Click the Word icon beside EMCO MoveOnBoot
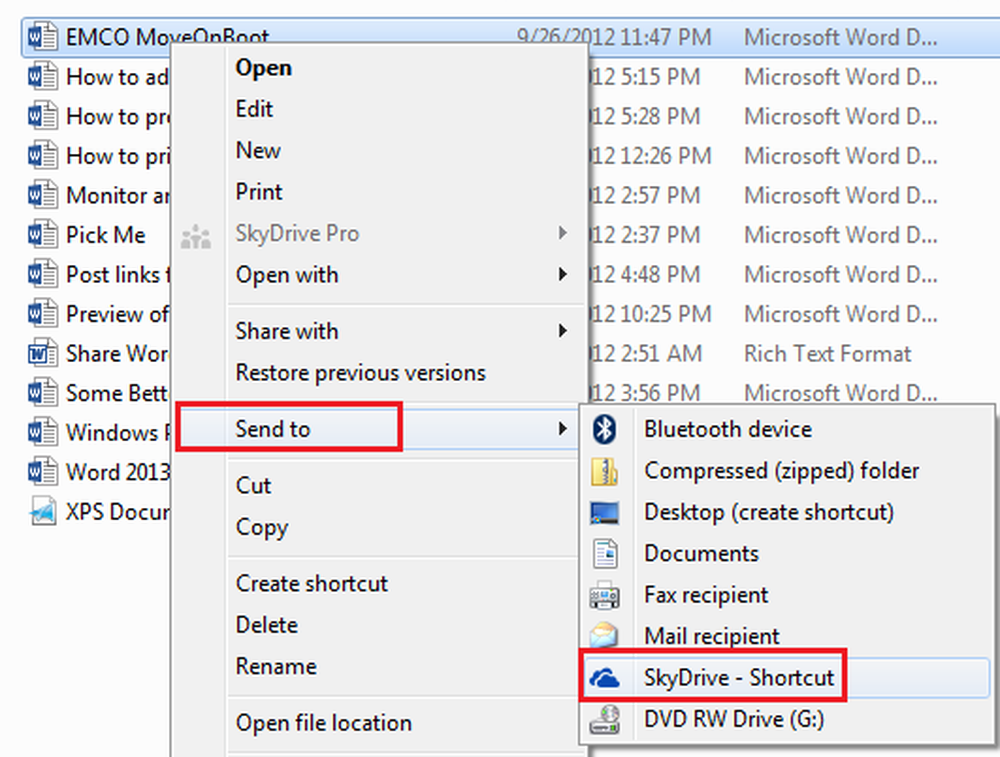 point(43,37)
